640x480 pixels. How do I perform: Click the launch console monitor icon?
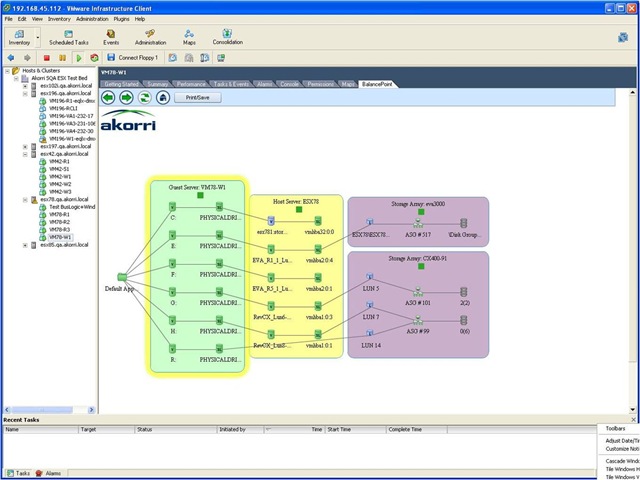221,58
